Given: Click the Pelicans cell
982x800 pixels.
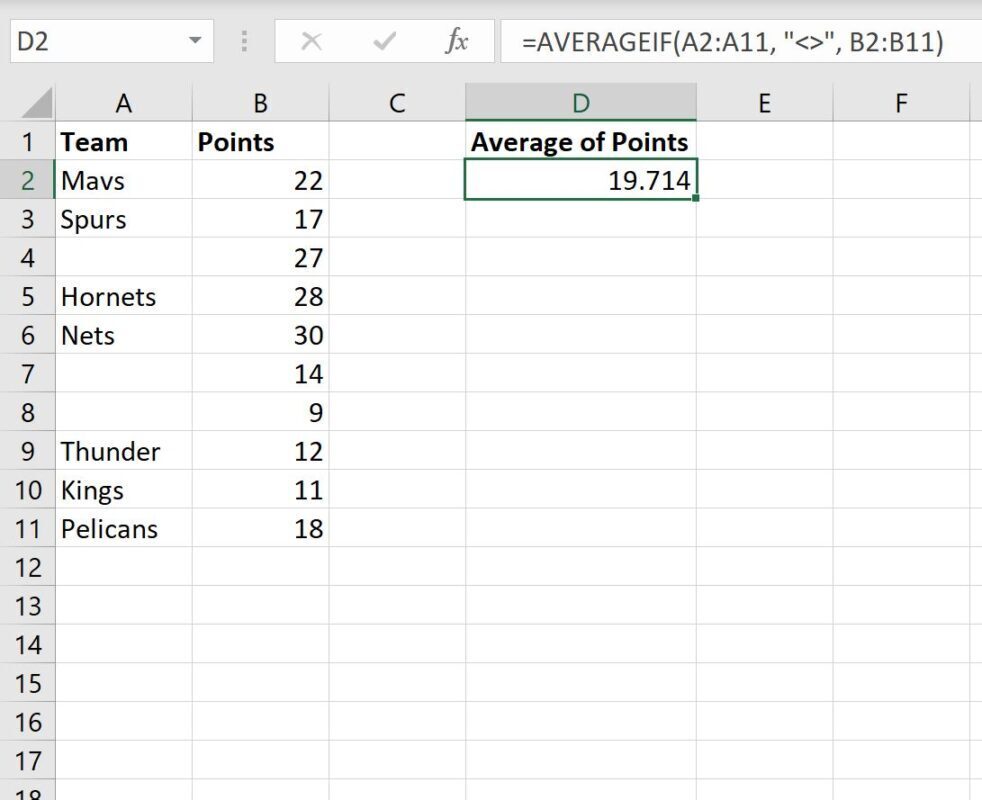Looking at the screenshot, I should click(x=123, y=529).
